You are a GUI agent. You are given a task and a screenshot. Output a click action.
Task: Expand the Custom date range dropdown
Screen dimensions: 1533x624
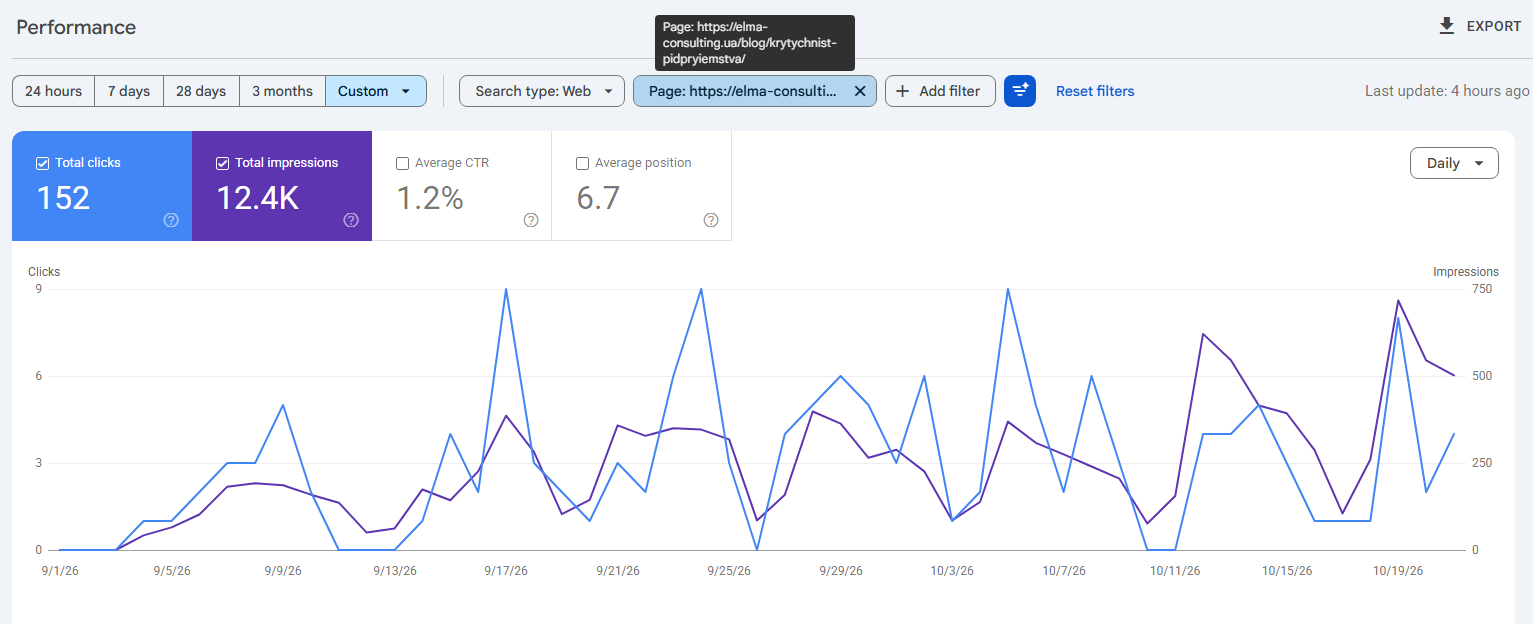(x=376, y=91)
